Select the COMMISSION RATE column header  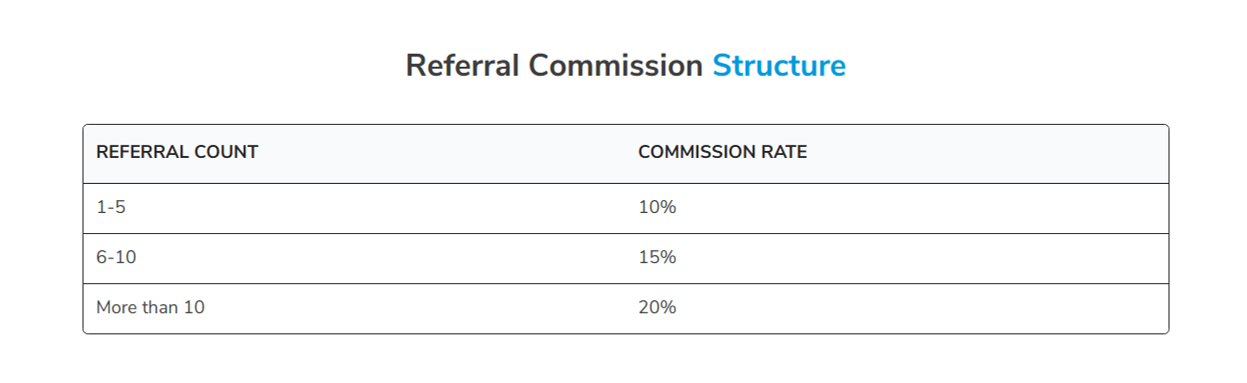point(897,153)
